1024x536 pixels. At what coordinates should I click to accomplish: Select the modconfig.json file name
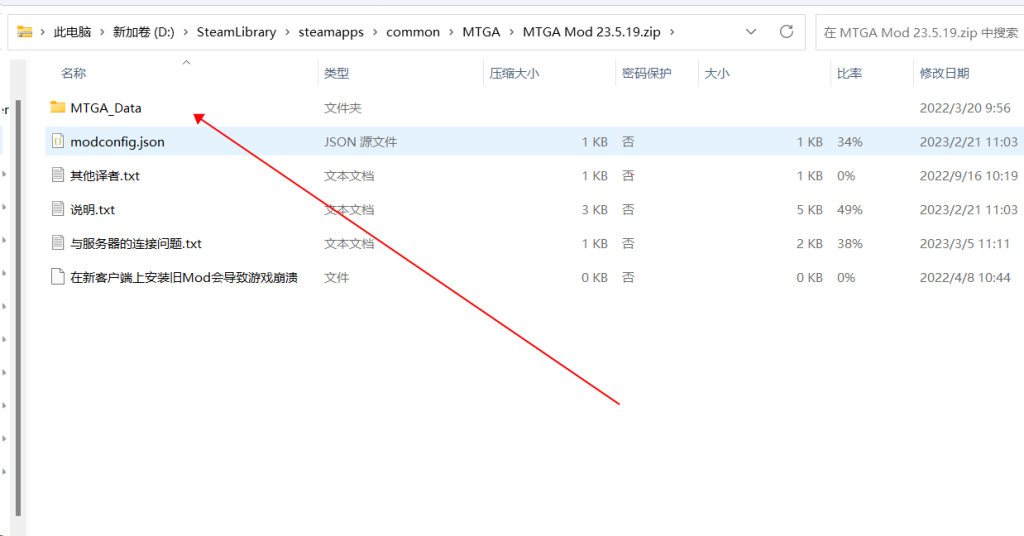tap(118, 142)
